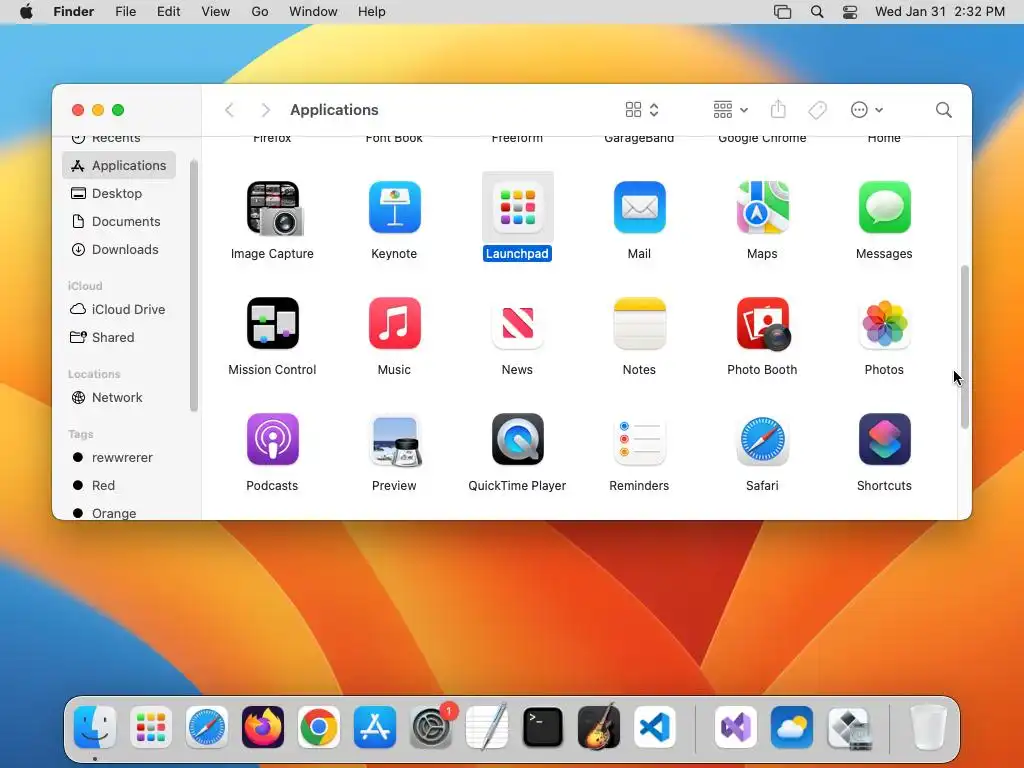Click the file list vertical scrollbar
The width and height of the screenshot is (1024, 768).
point(965,347)
